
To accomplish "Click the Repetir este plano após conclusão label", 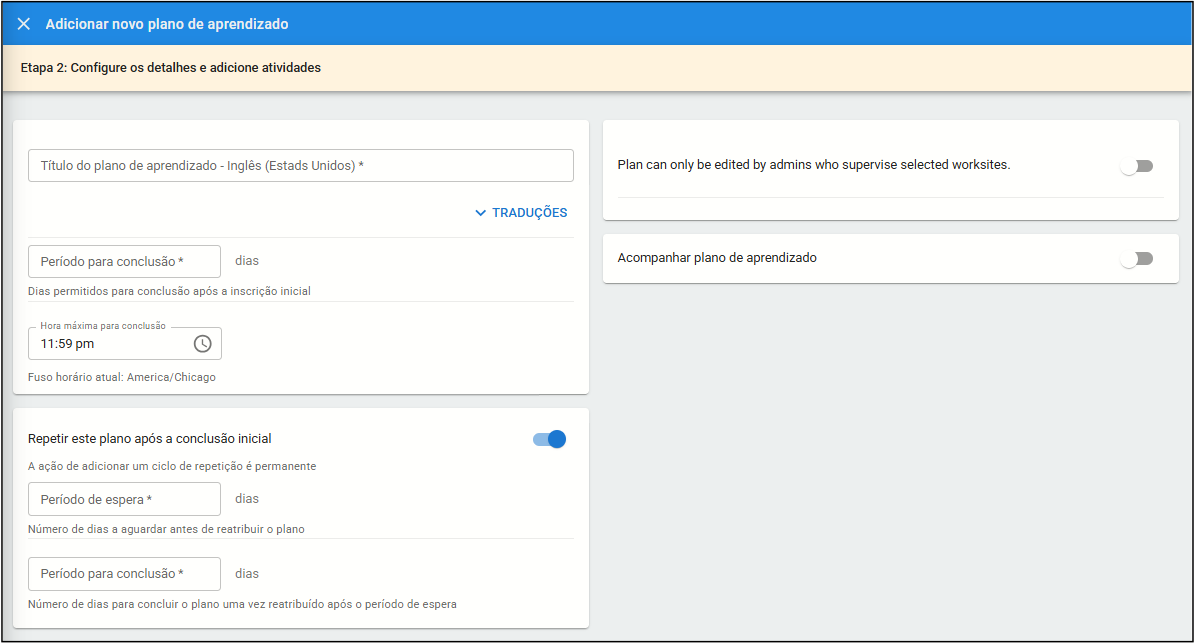I will coord(150,439).
